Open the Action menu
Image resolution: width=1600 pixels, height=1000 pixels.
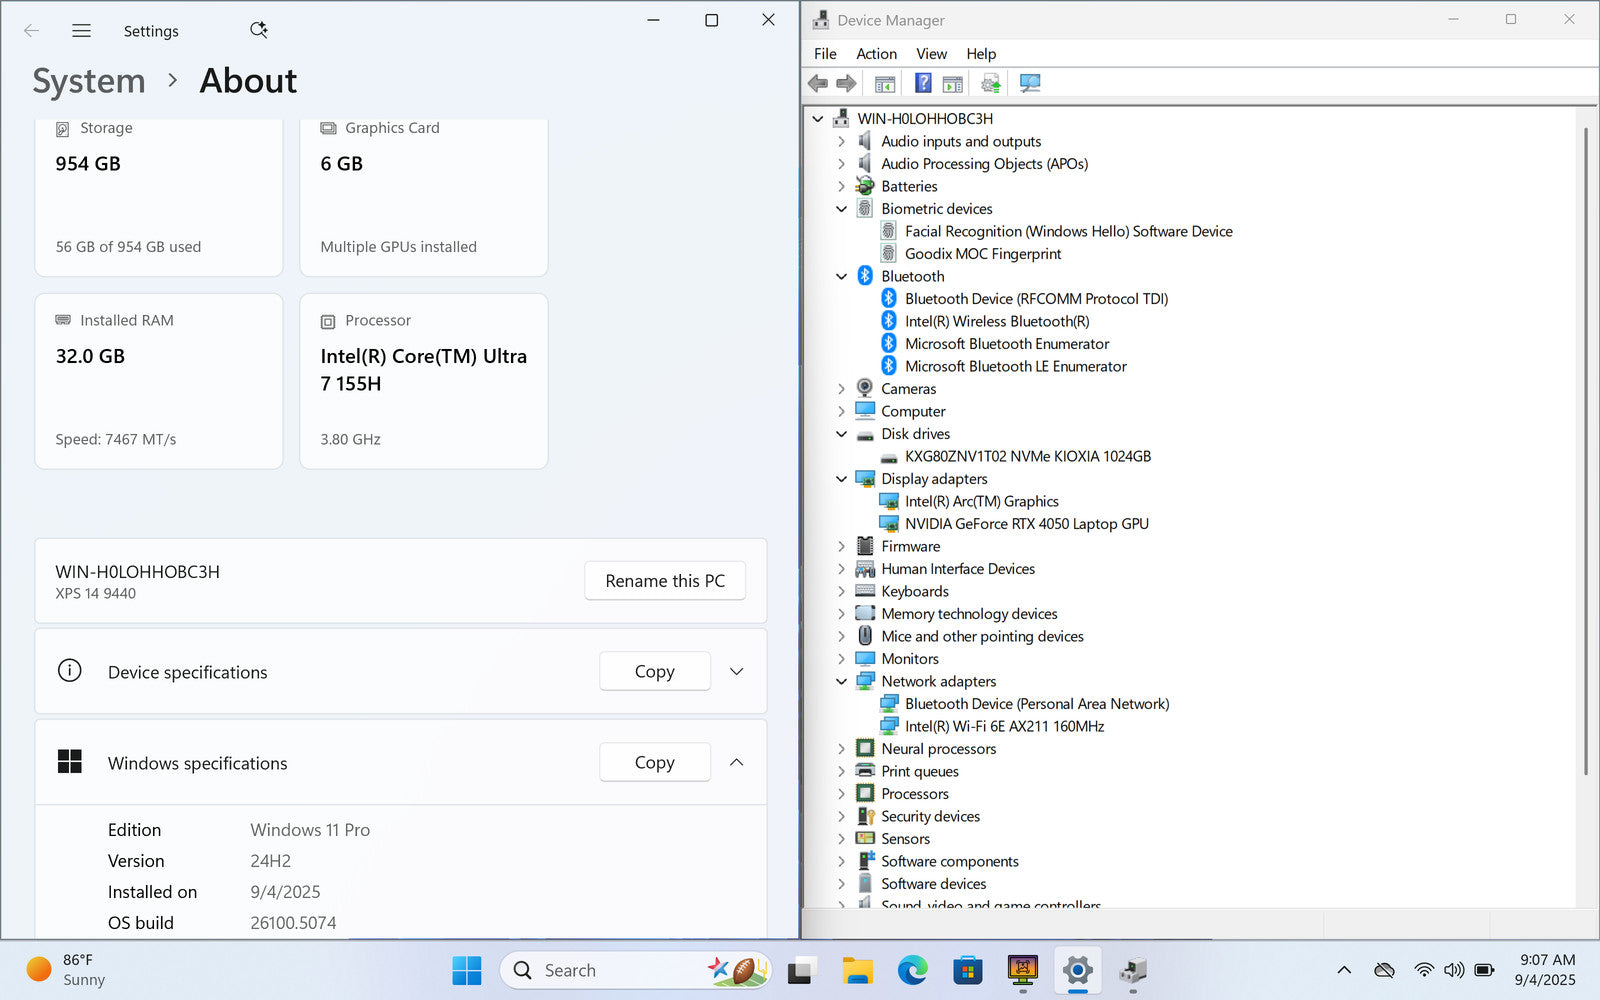click(x=876, y=54)
